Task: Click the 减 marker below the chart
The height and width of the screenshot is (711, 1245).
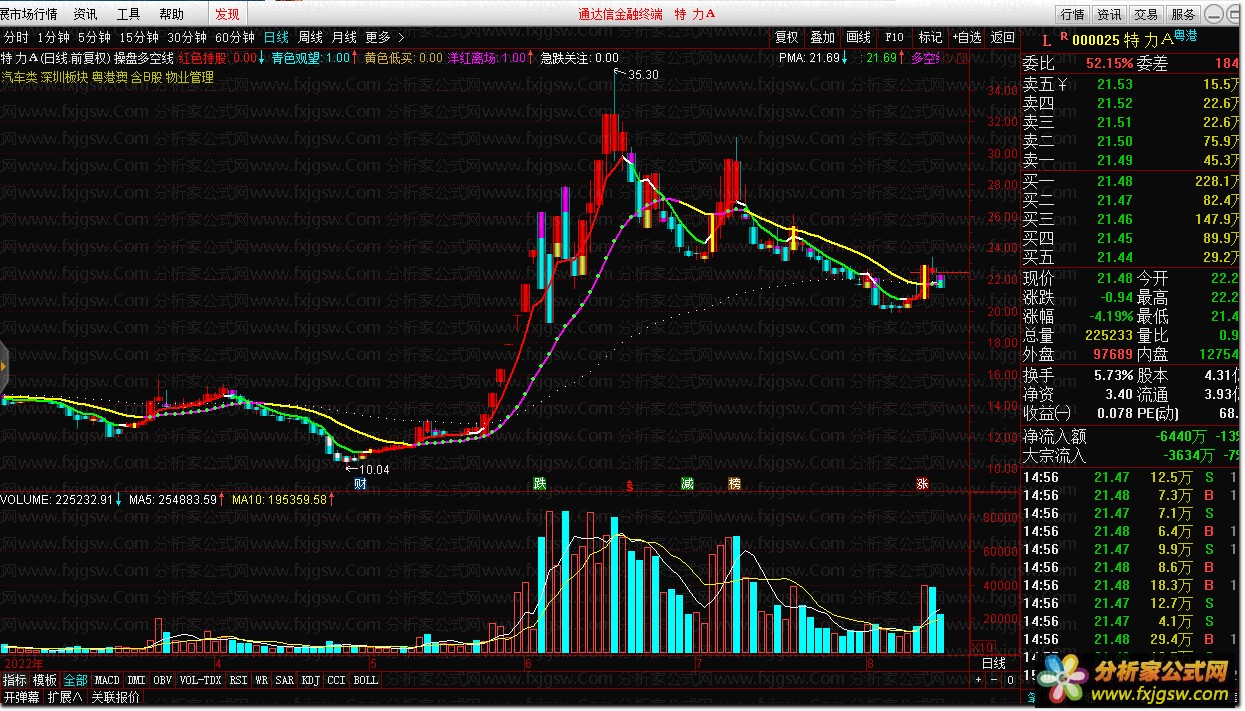Action: 687,484
